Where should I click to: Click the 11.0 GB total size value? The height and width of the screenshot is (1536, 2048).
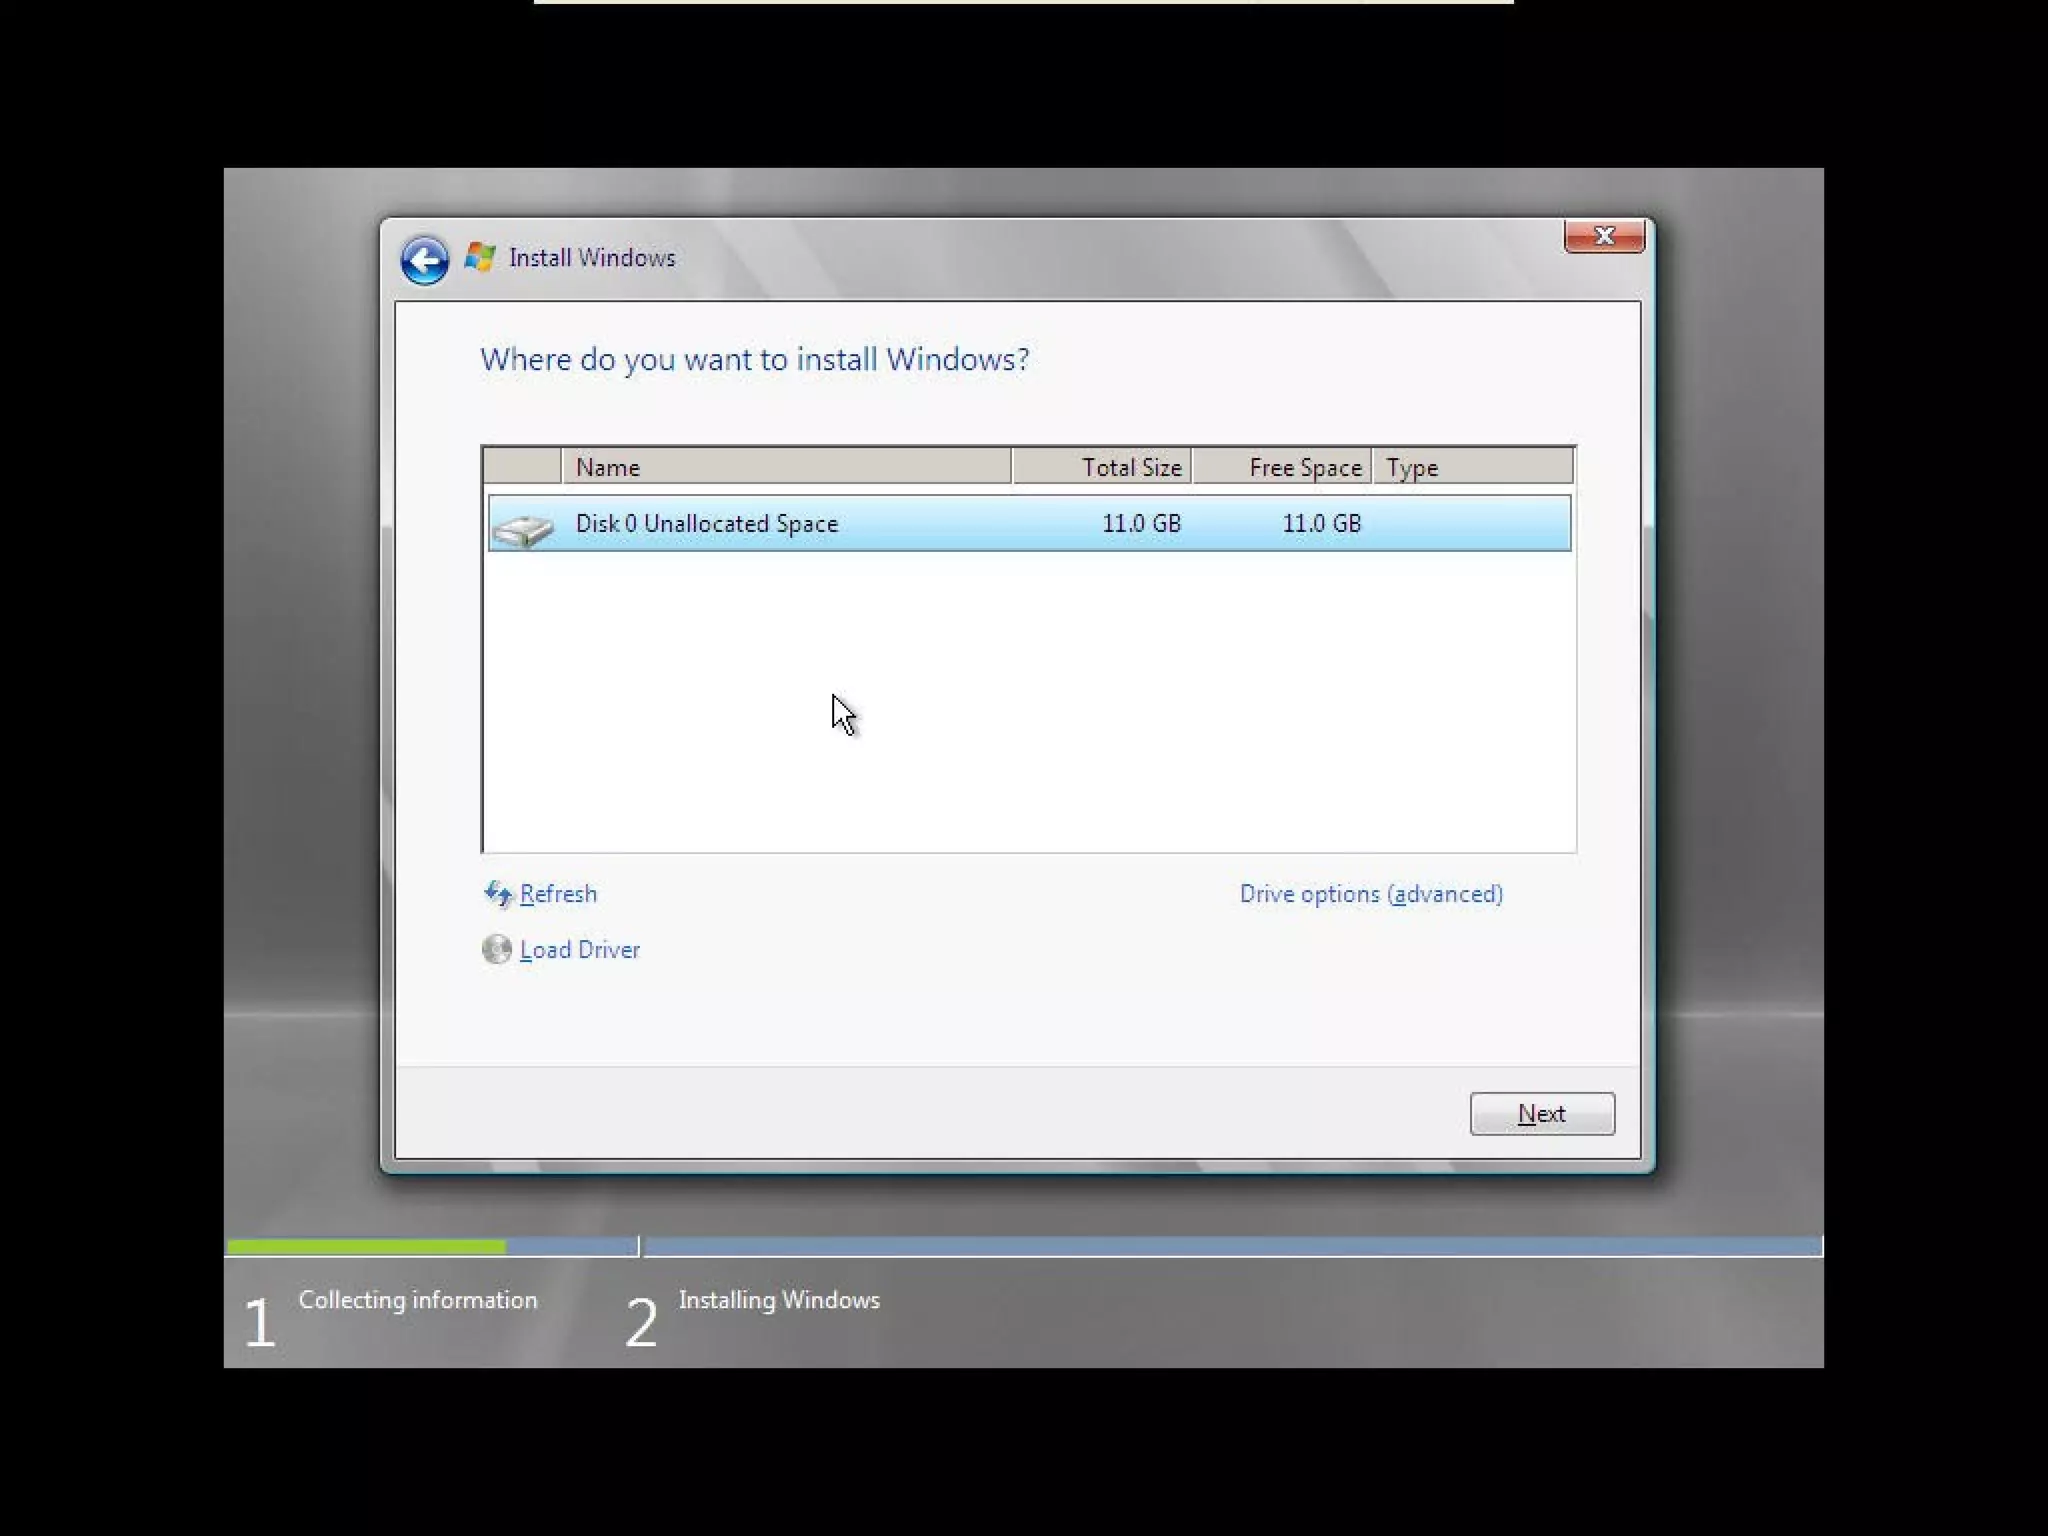coord(1140,524)
